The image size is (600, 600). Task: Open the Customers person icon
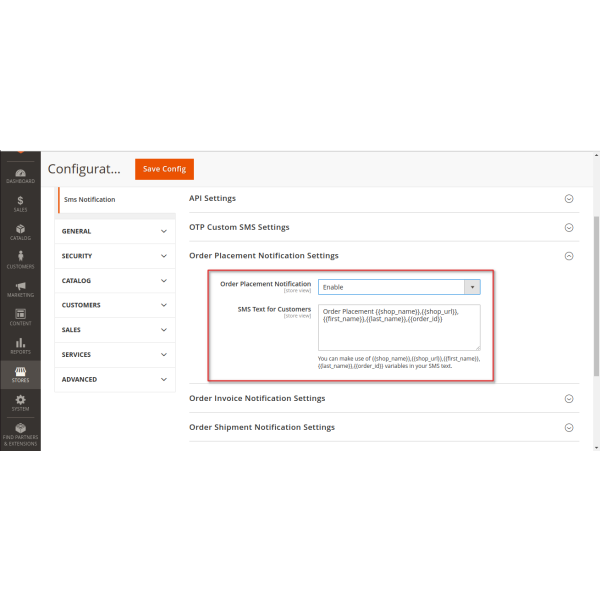point(20,259)
